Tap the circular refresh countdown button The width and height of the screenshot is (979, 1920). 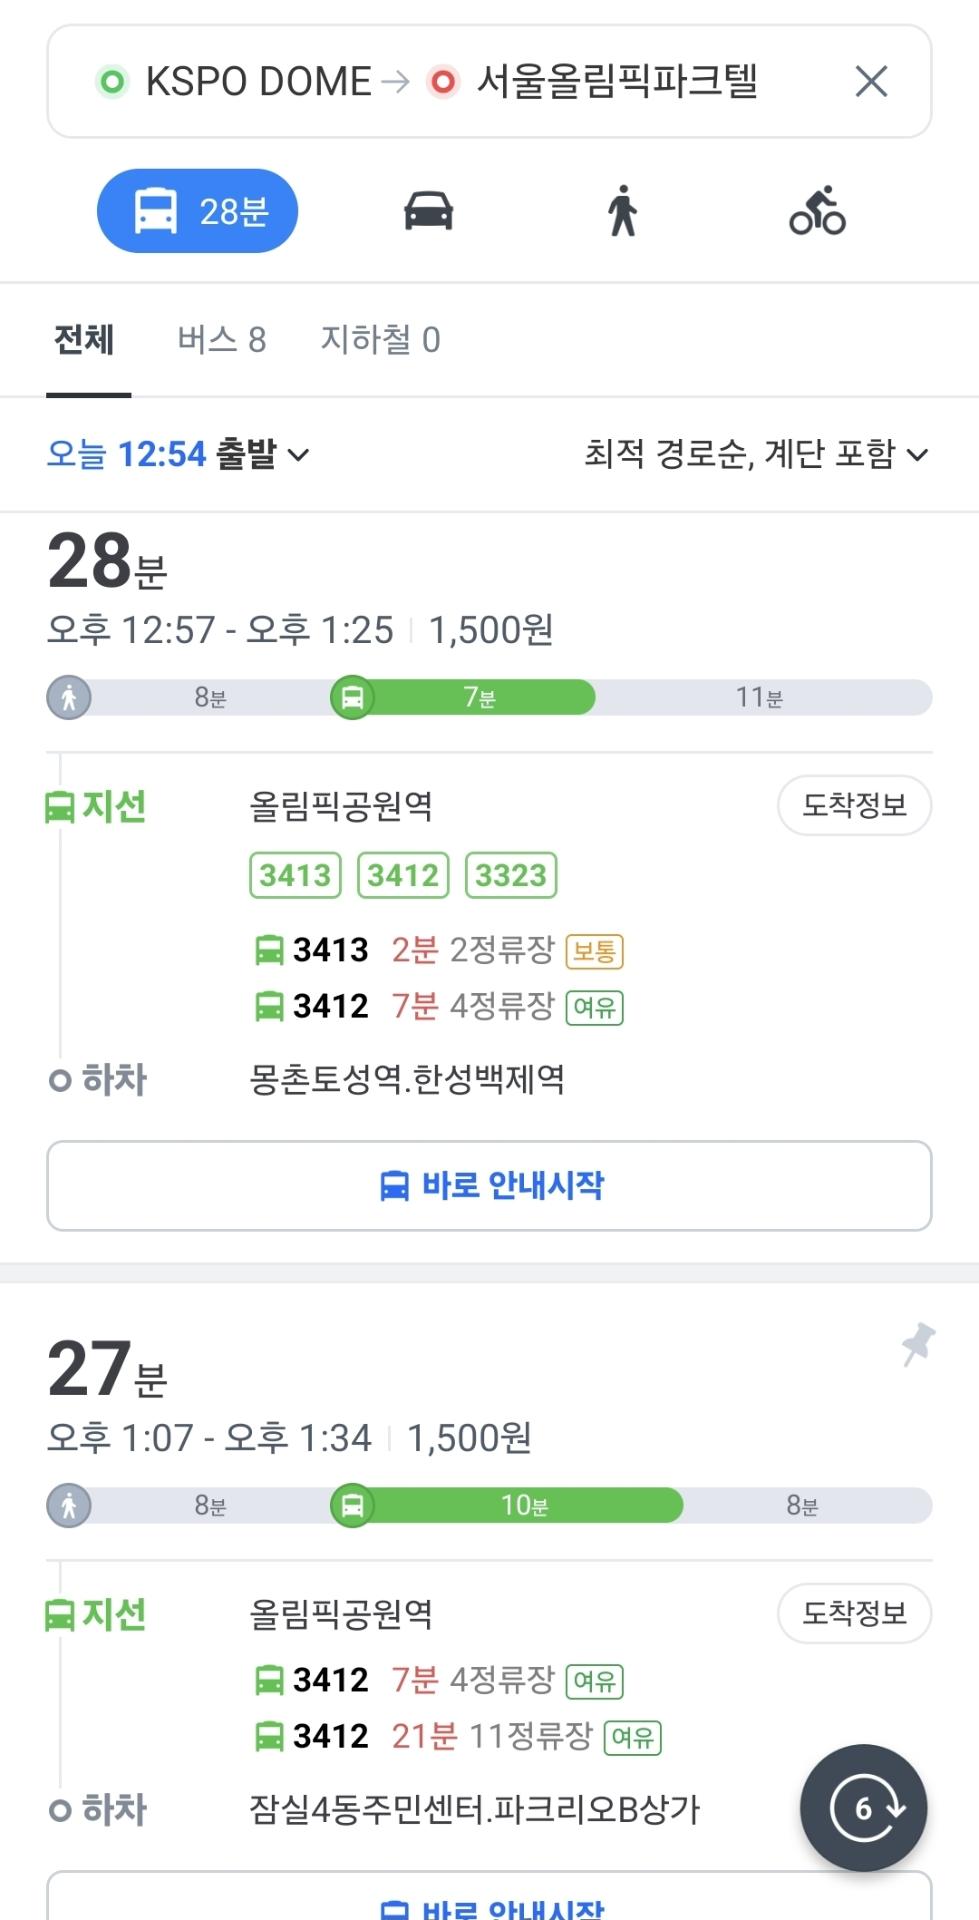[864, 1807]
